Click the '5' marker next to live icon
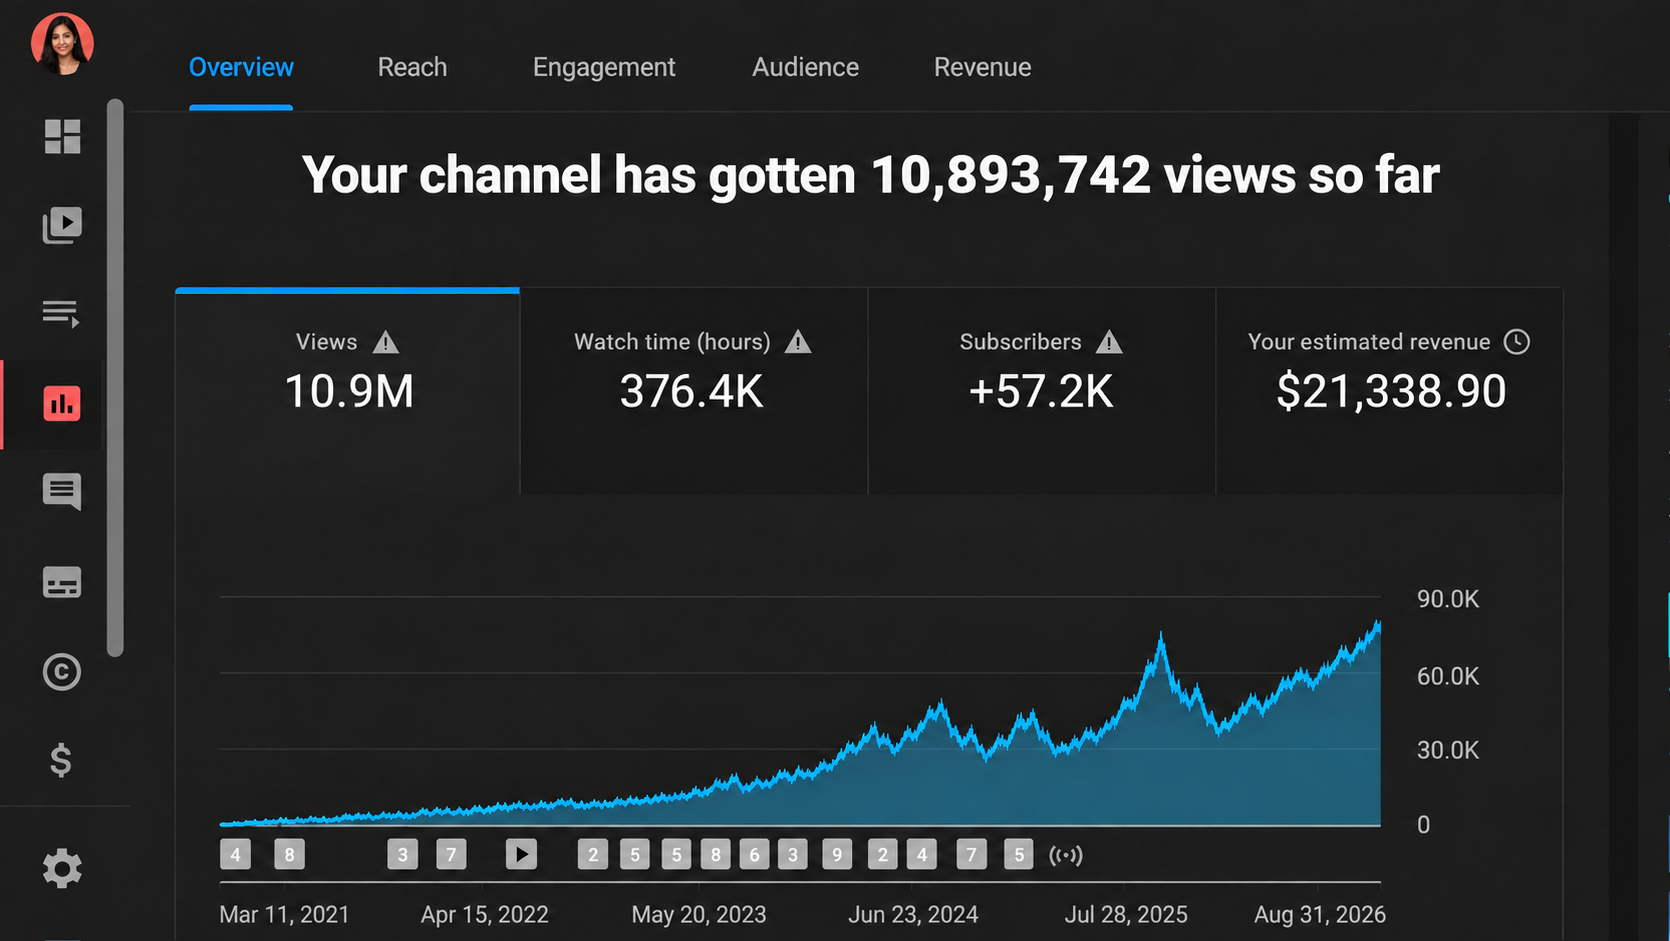This screenshot has width=1670, height=941. pyautogui.click(x=1019, y=854)
